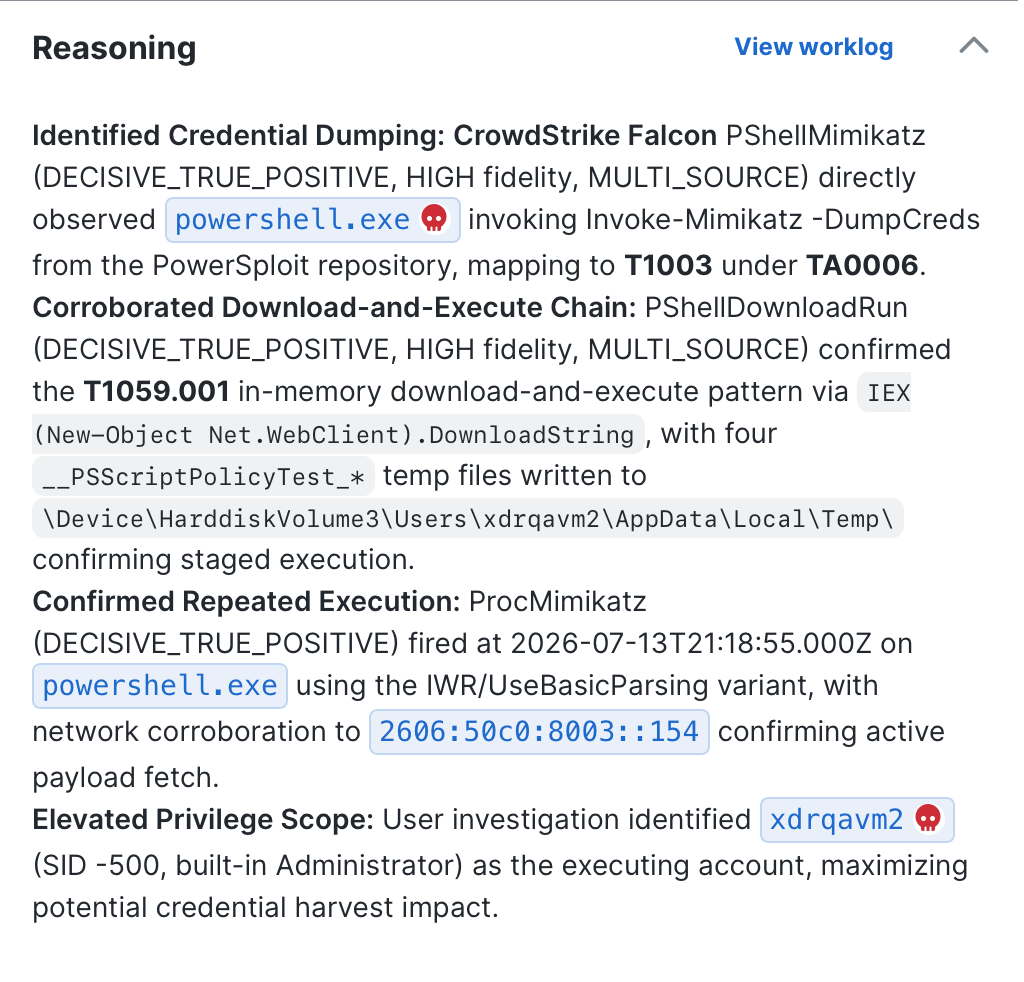This screenshot has height=982, width=1024.
Task: Collapse the Reasoning section chevron
Action: click(x=974, y=46)
